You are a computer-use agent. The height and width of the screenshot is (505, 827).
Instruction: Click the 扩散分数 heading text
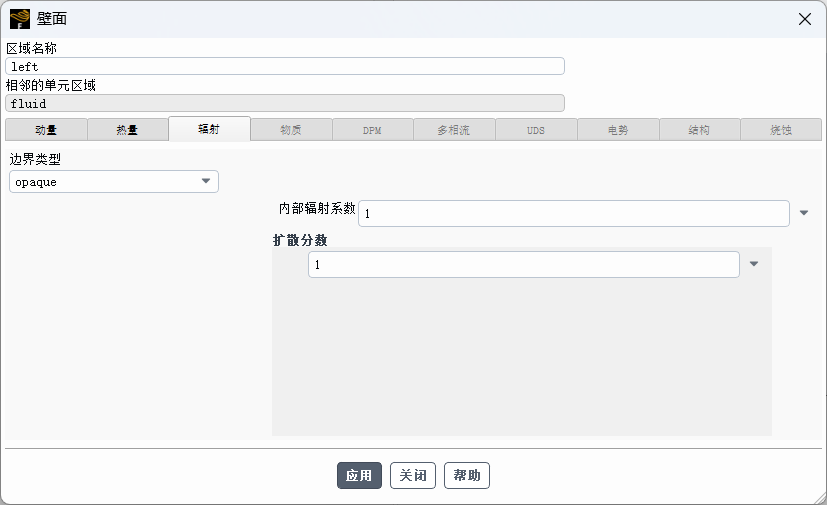(x=300, y=240)
